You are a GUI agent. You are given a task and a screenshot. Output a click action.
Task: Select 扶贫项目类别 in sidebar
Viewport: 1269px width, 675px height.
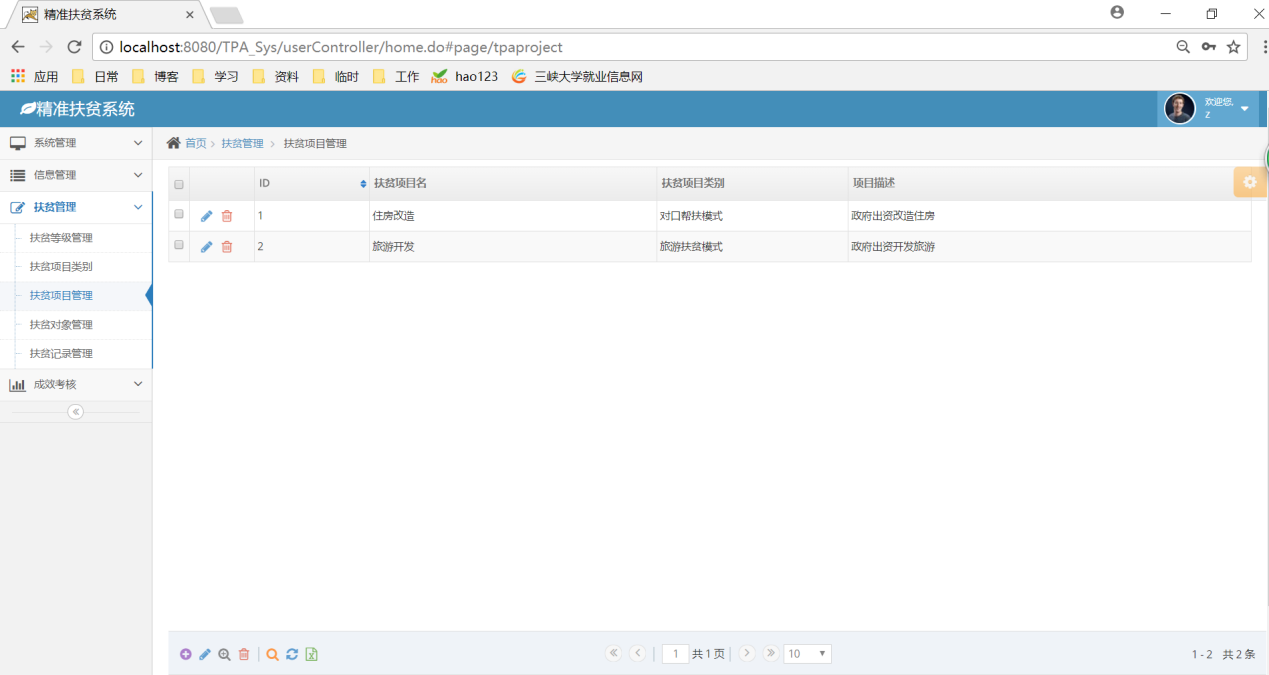click(x=61, y=267)
